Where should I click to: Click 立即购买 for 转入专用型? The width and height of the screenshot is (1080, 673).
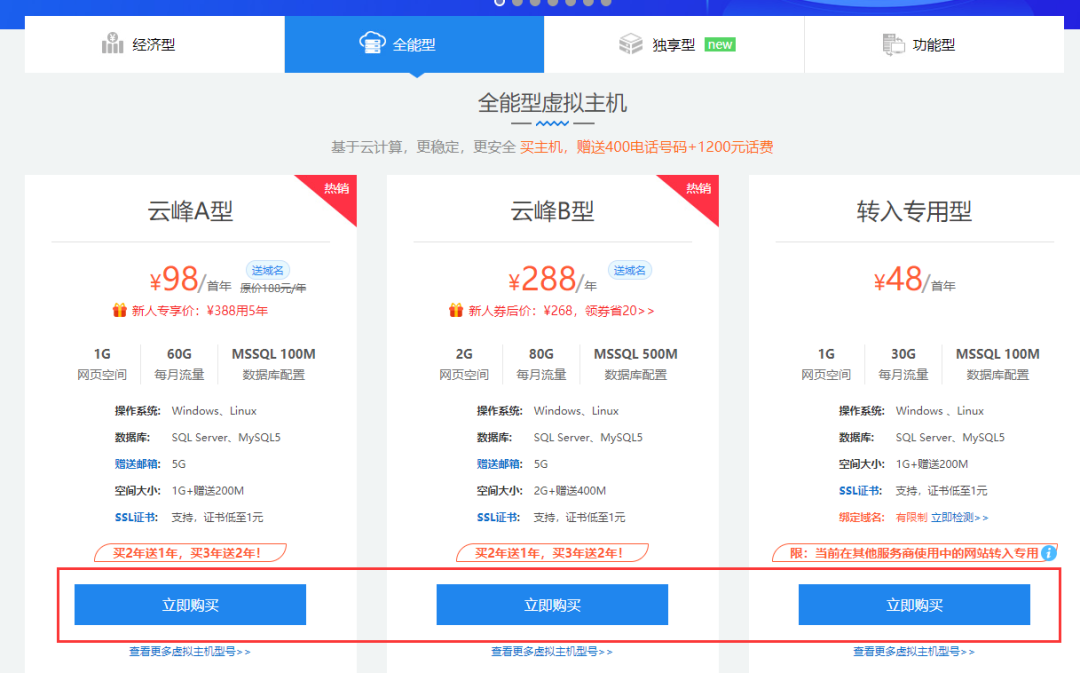tap(914, 605)
